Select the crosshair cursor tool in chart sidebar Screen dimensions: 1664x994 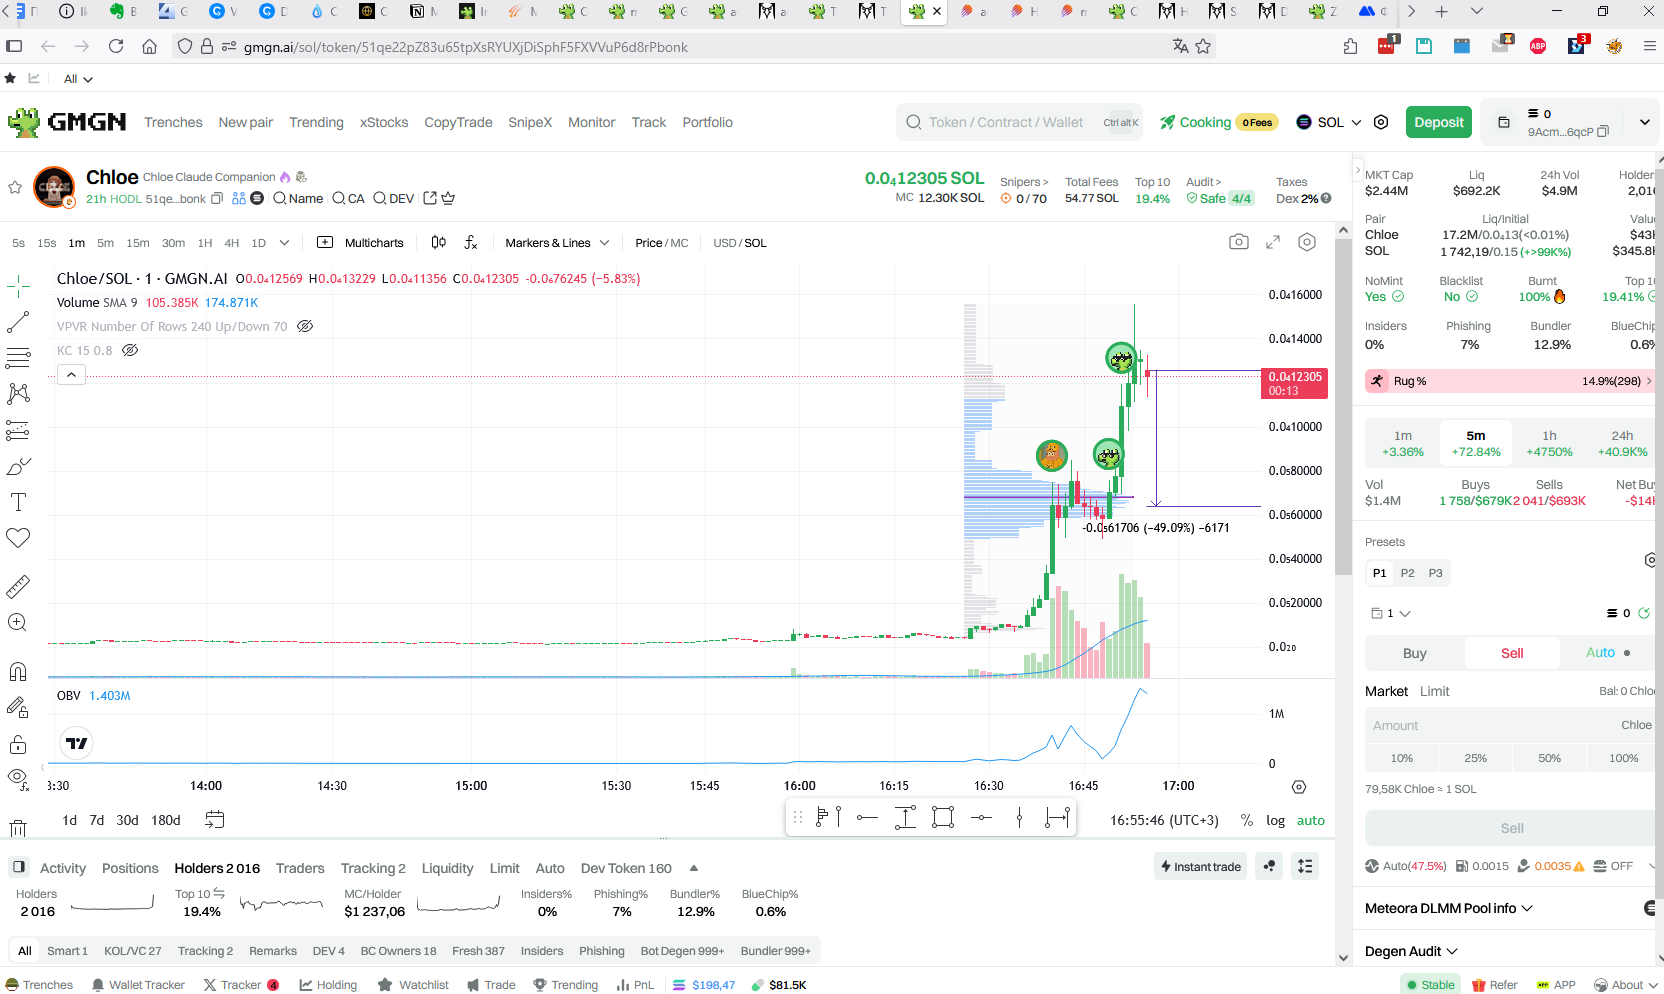18,287
